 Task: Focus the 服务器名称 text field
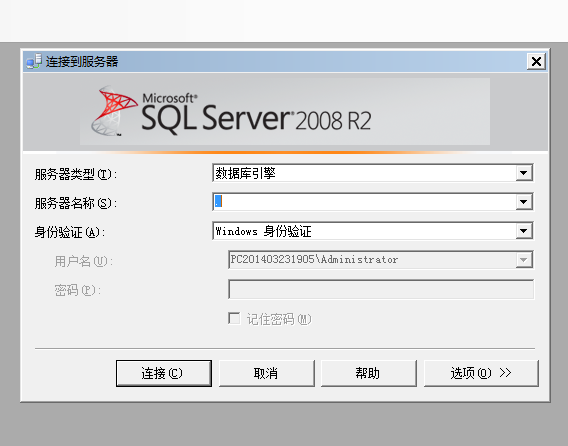click(x=364, y=202)
